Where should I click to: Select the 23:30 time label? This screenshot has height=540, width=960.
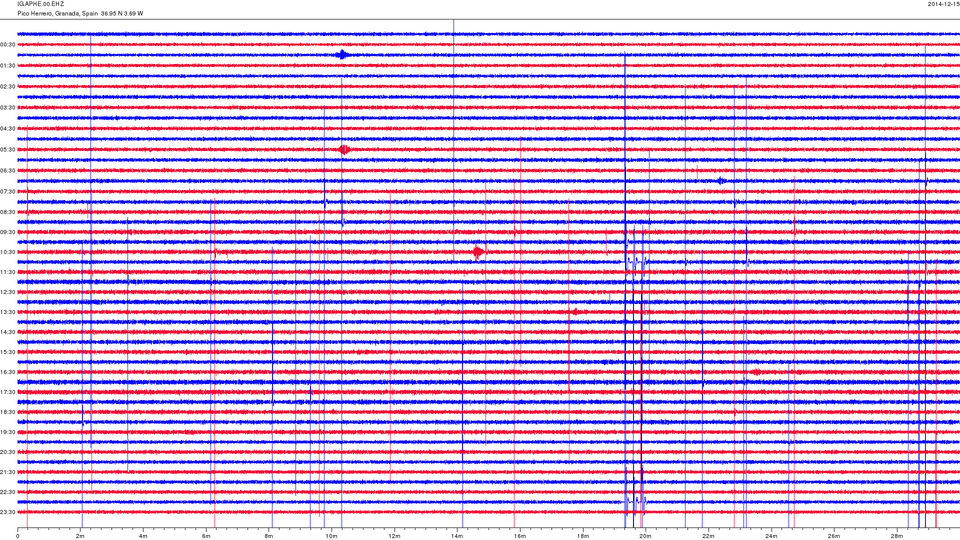pyautogui.click(x=8, y=512)
